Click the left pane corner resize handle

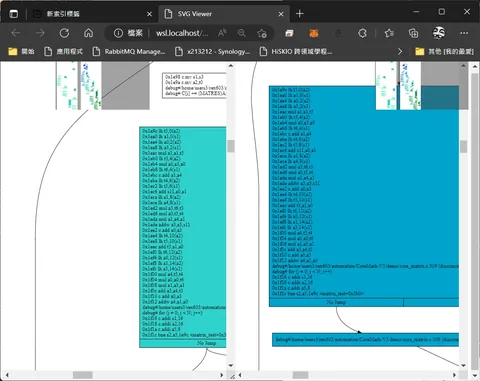(232, 376)
